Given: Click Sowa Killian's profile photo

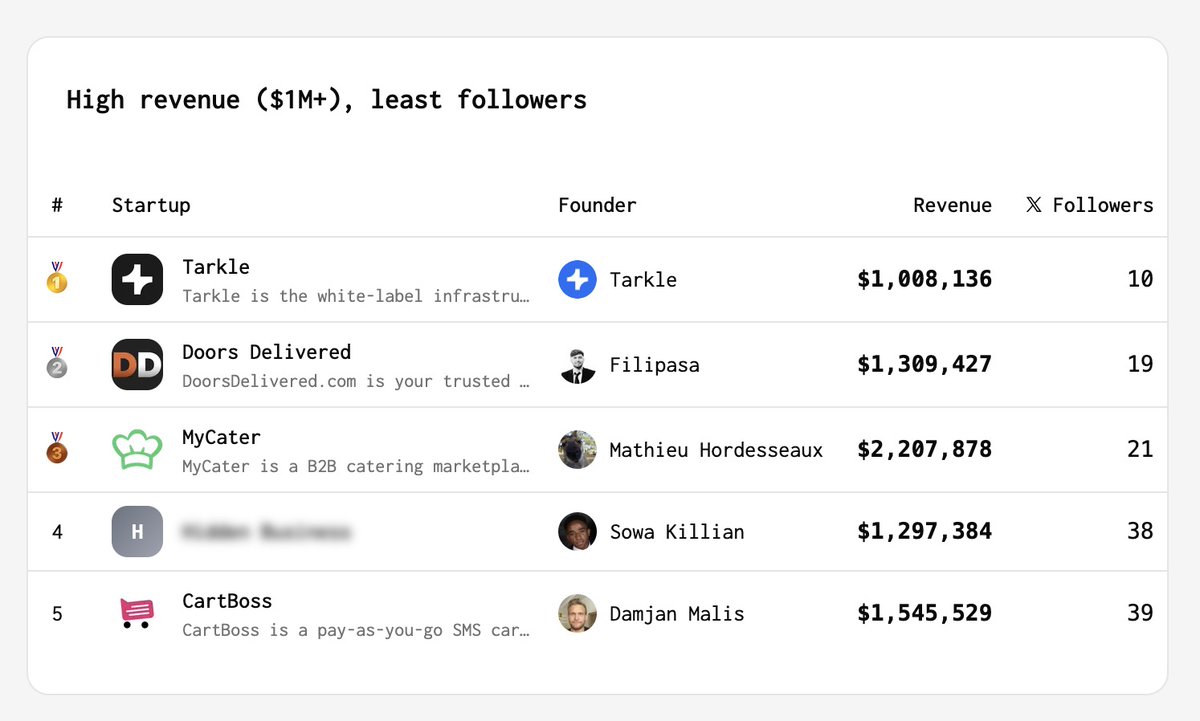Looking at the screenshot, I should 577,532.
